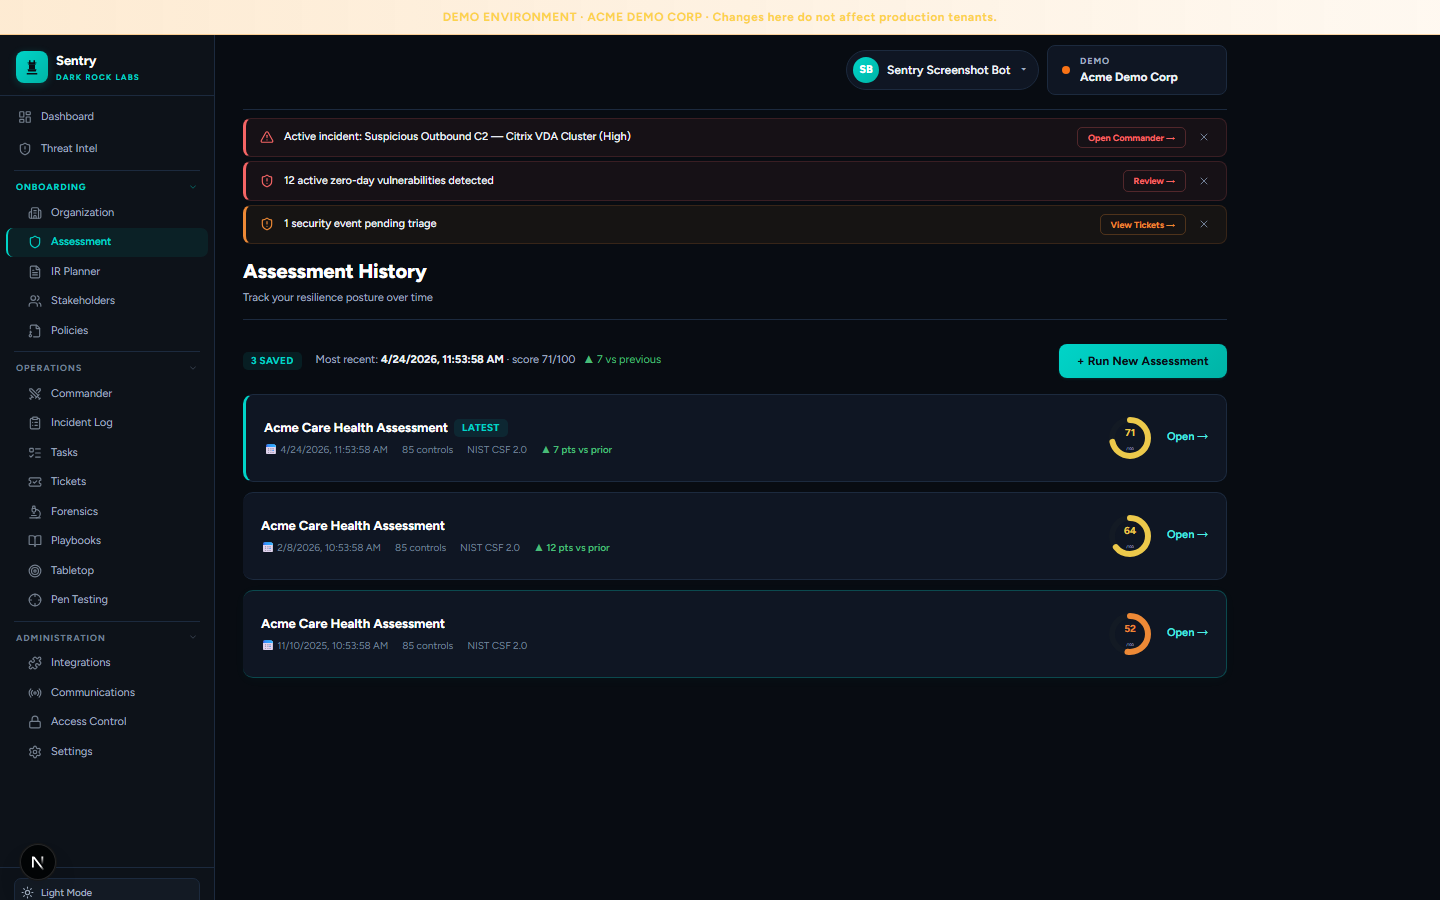This screenshot has width=1440, height=900.
Task: Click the Forensics icon in sidebar
Action: tap(35, 512)
